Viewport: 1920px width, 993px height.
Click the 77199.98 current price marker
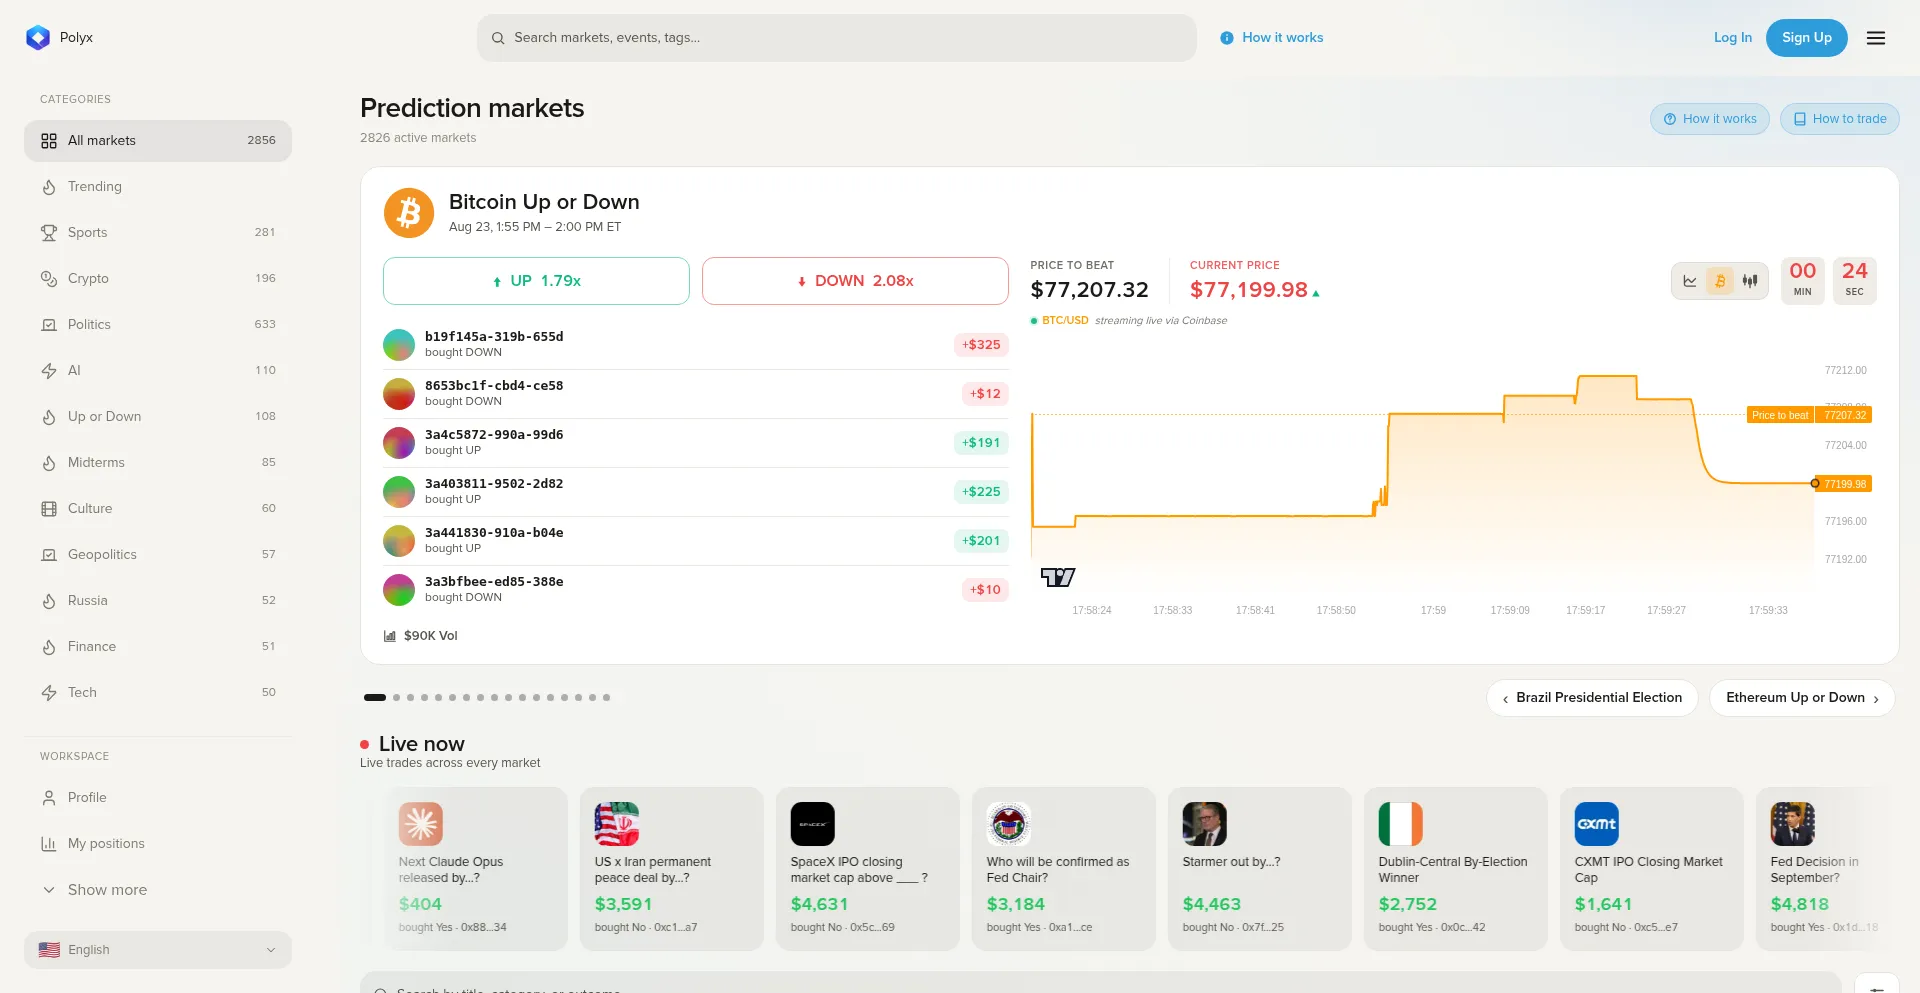point(1844,484)
